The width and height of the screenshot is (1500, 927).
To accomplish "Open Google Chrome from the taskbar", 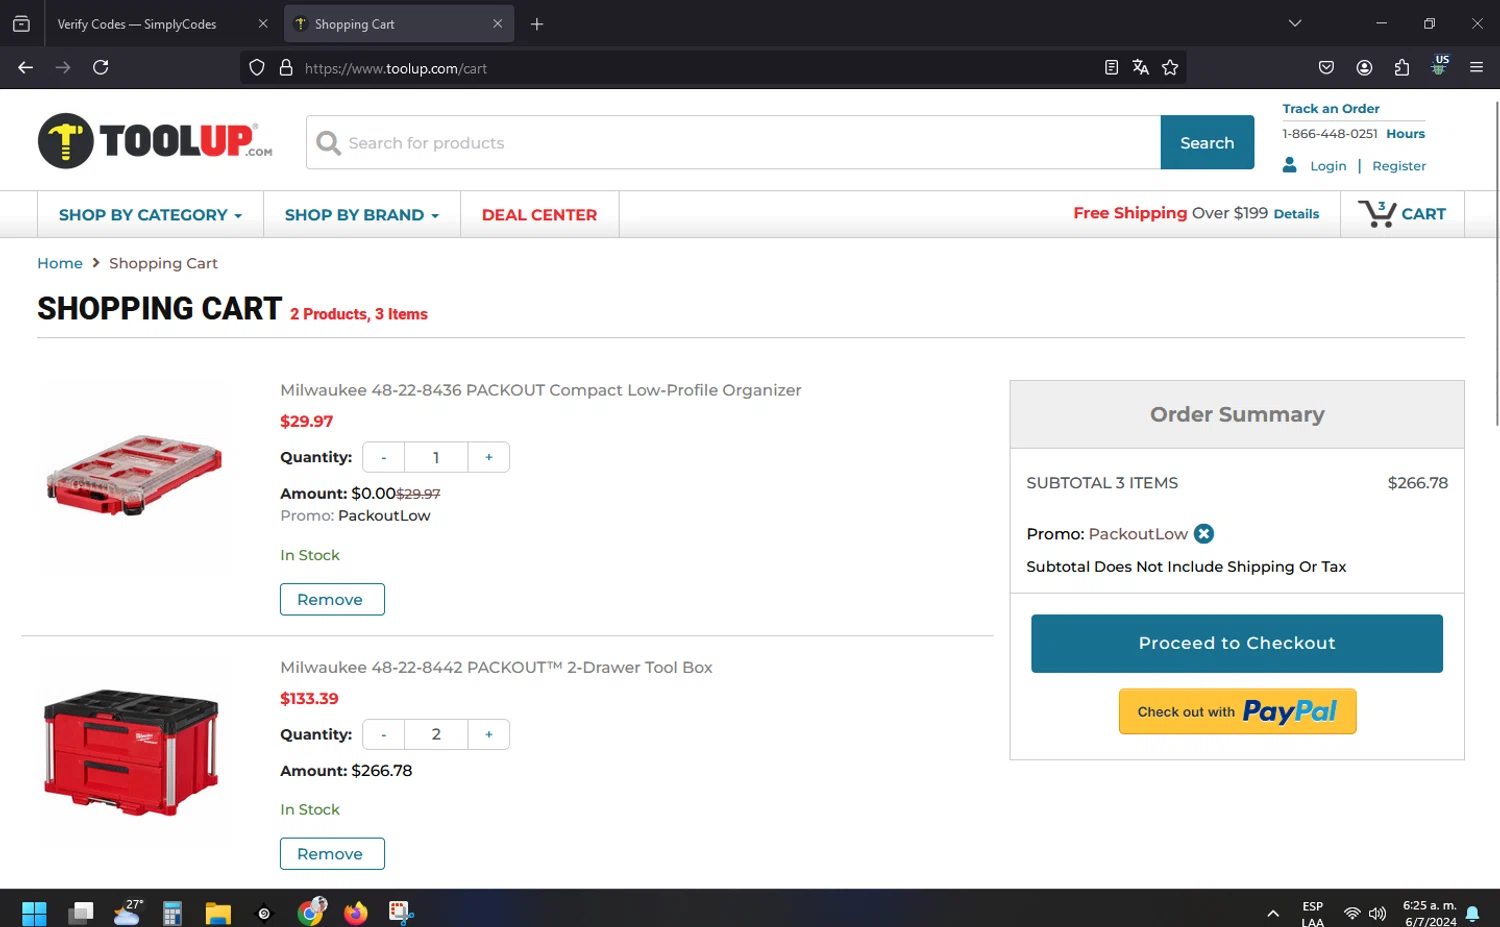I will click(311, 911).
